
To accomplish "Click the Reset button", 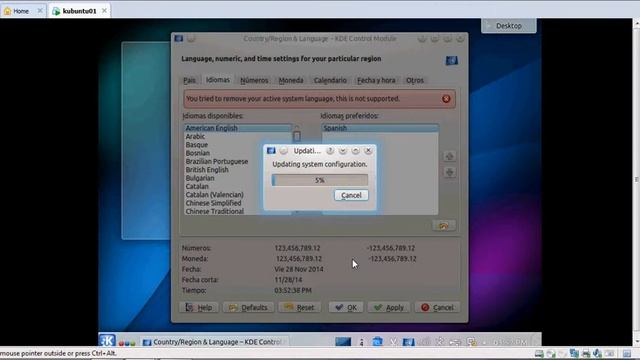I will click(299, 307).
